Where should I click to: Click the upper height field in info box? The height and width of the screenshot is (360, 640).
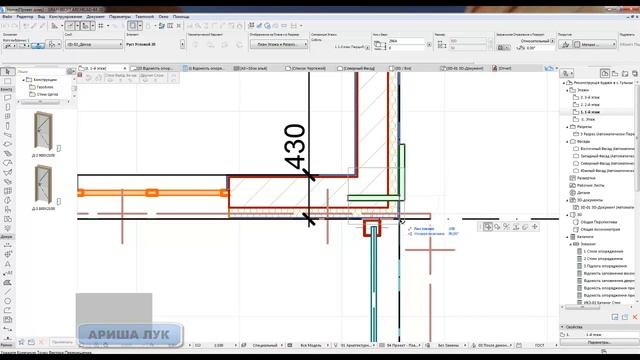coord(406,41)
